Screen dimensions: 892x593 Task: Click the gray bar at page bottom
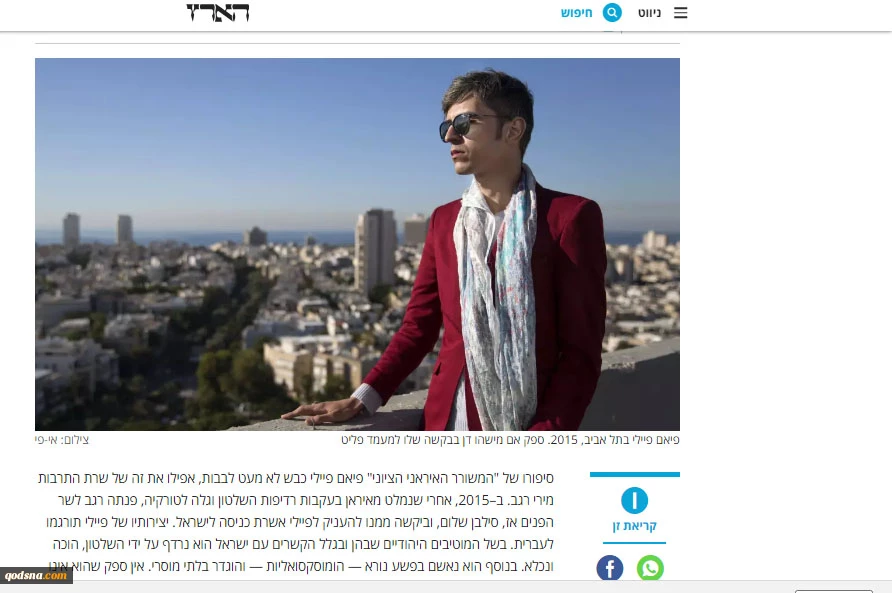446,587
